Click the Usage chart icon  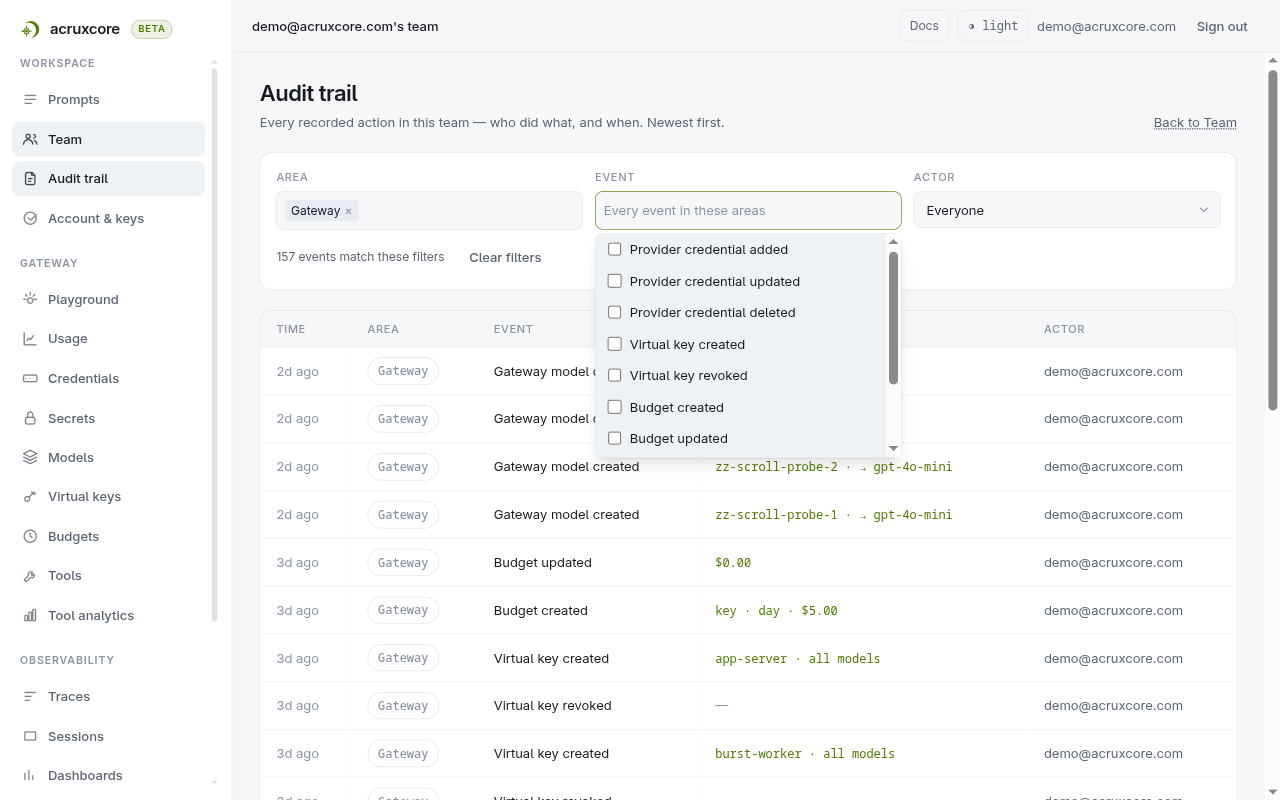click(x=30, y=339)
